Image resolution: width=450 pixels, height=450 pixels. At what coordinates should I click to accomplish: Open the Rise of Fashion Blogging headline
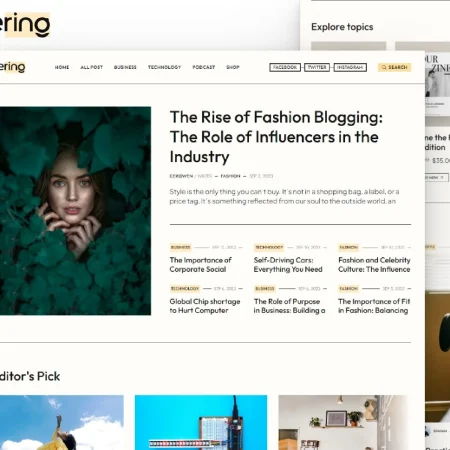point(276,137)
